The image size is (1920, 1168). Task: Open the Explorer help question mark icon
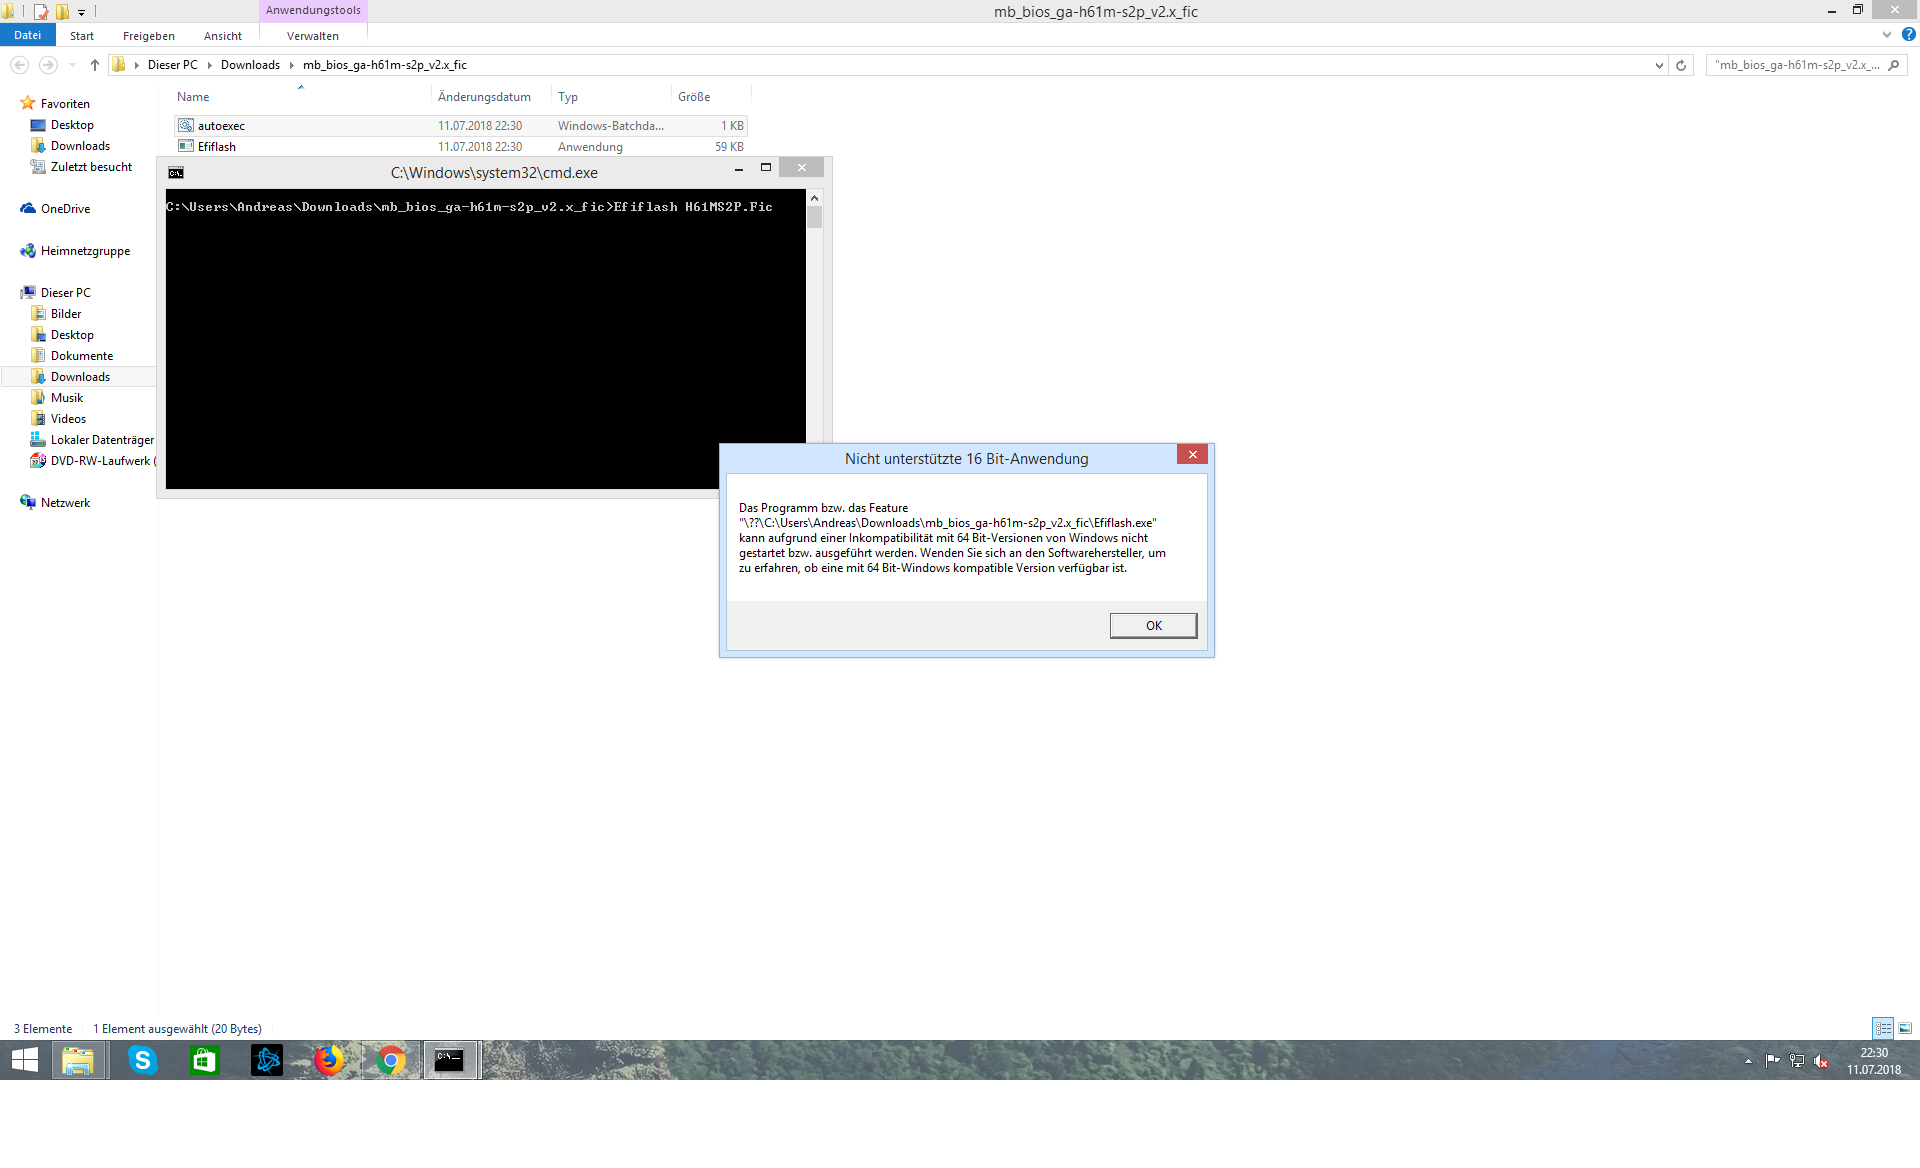pos(1908,35)
